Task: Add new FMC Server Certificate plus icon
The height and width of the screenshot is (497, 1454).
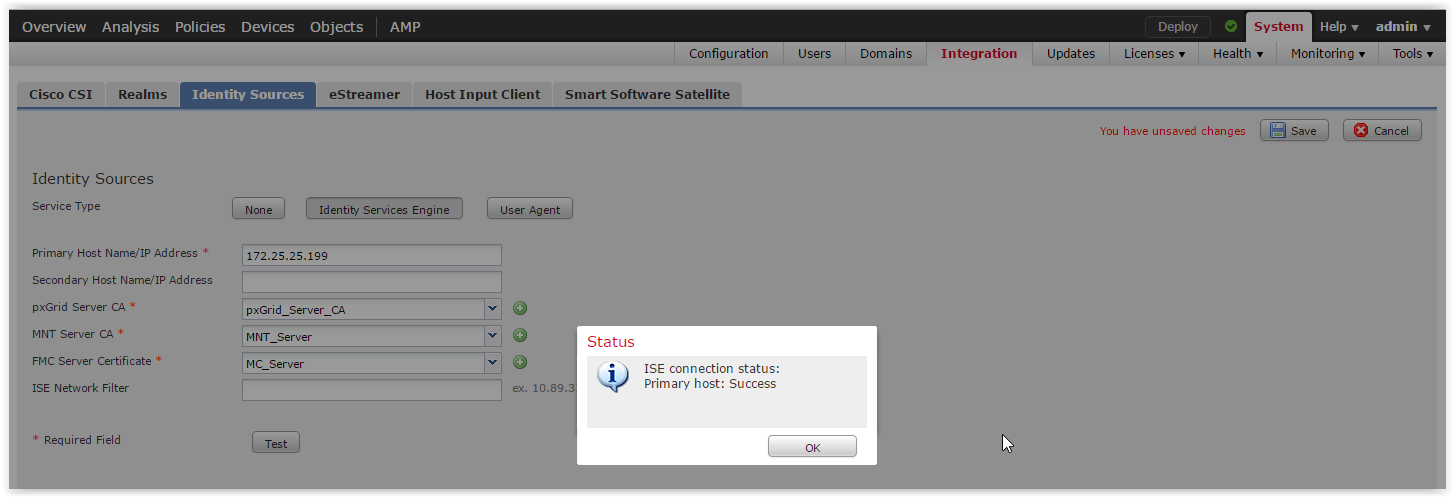Action: point(520,363)
